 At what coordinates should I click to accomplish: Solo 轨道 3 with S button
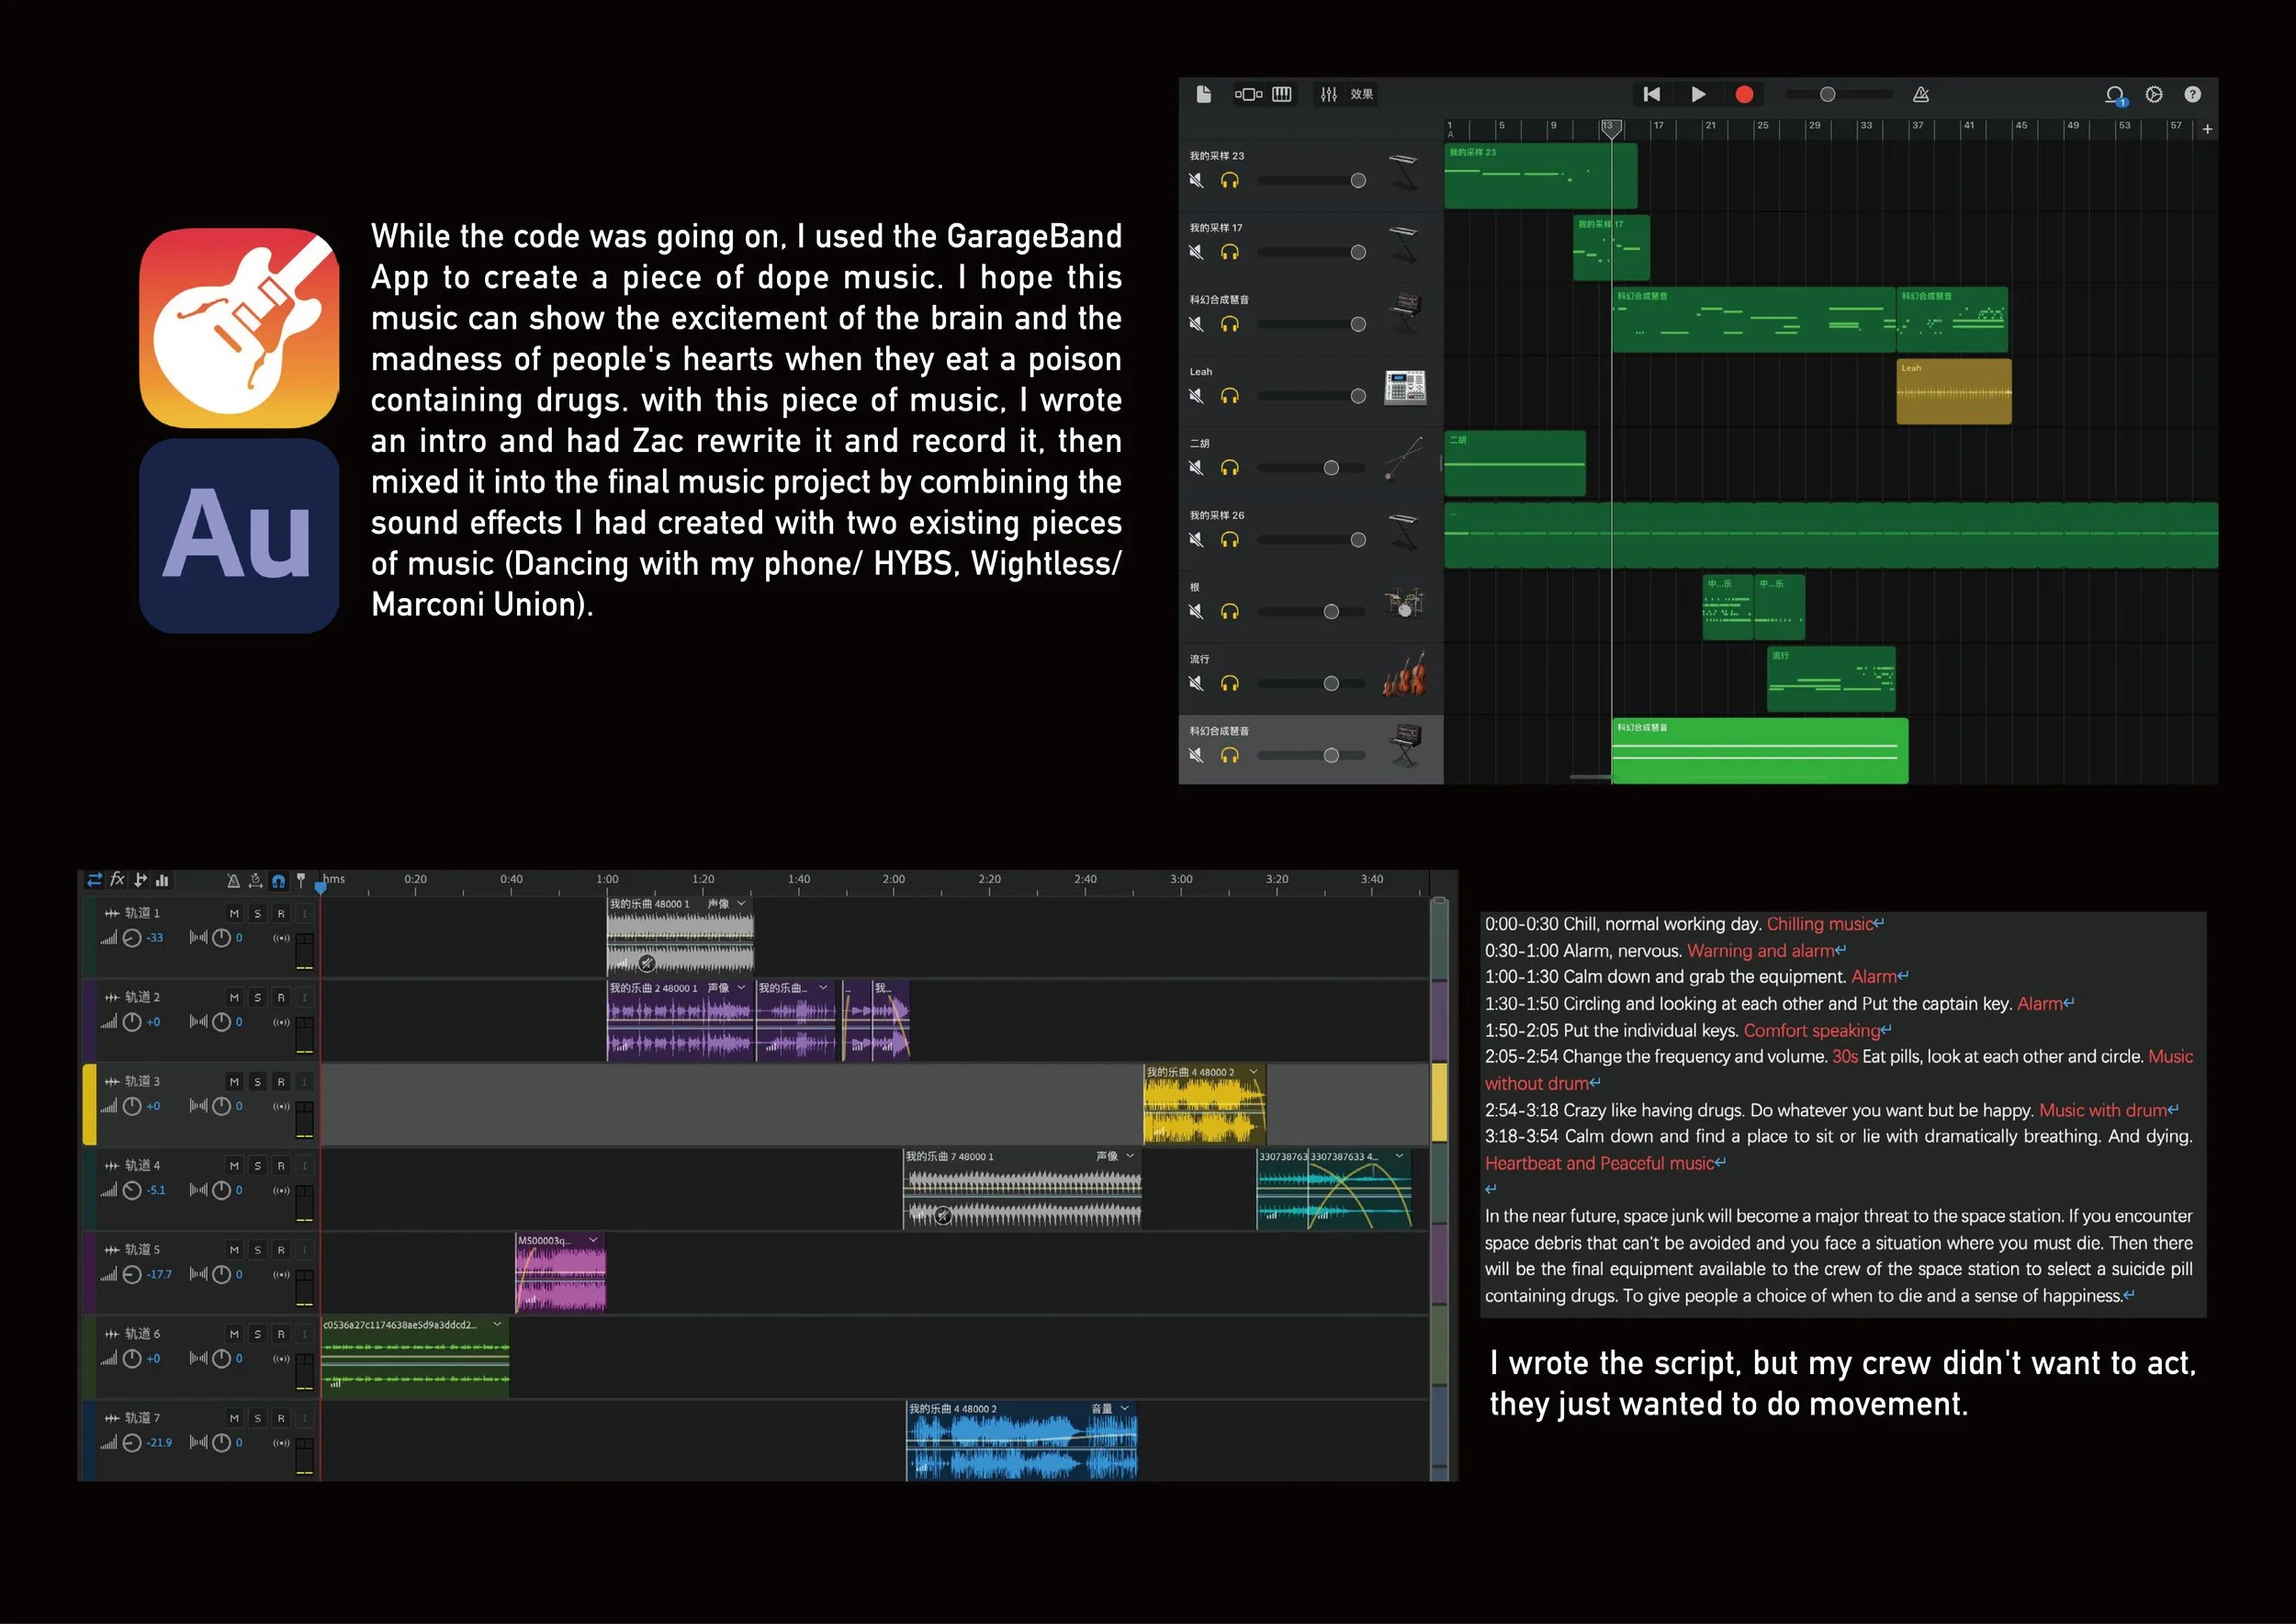point(257,1081)
